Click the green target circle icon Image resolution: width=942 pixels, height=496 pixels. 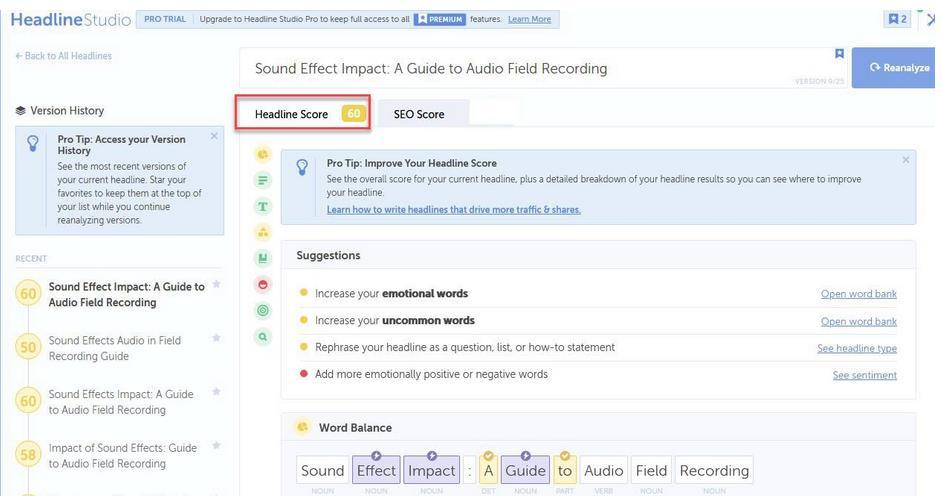263,310
